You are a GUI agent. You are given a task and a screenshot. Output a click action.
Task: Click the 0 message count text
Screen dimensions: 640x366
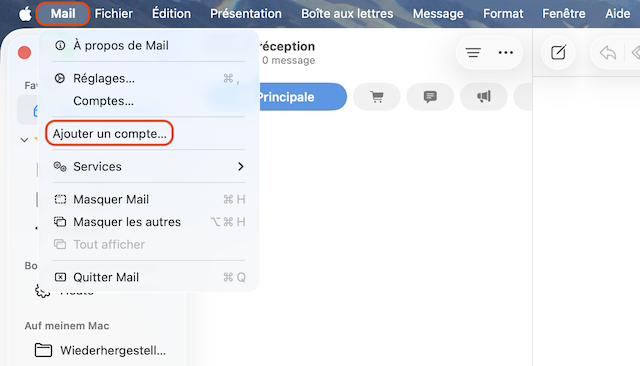289,60
